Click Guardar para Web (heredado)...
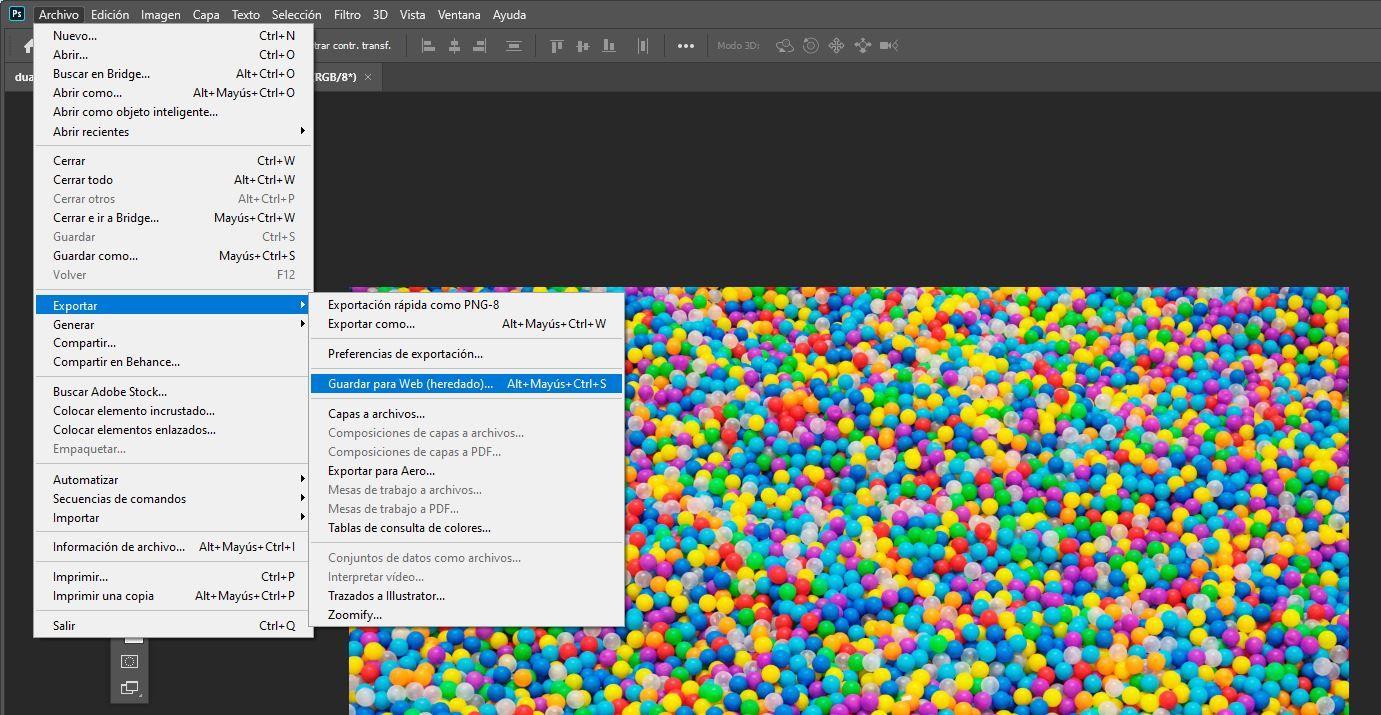The height and width of the screenshot is (715, 1381). pyautogui.click(x=467, y=384)
